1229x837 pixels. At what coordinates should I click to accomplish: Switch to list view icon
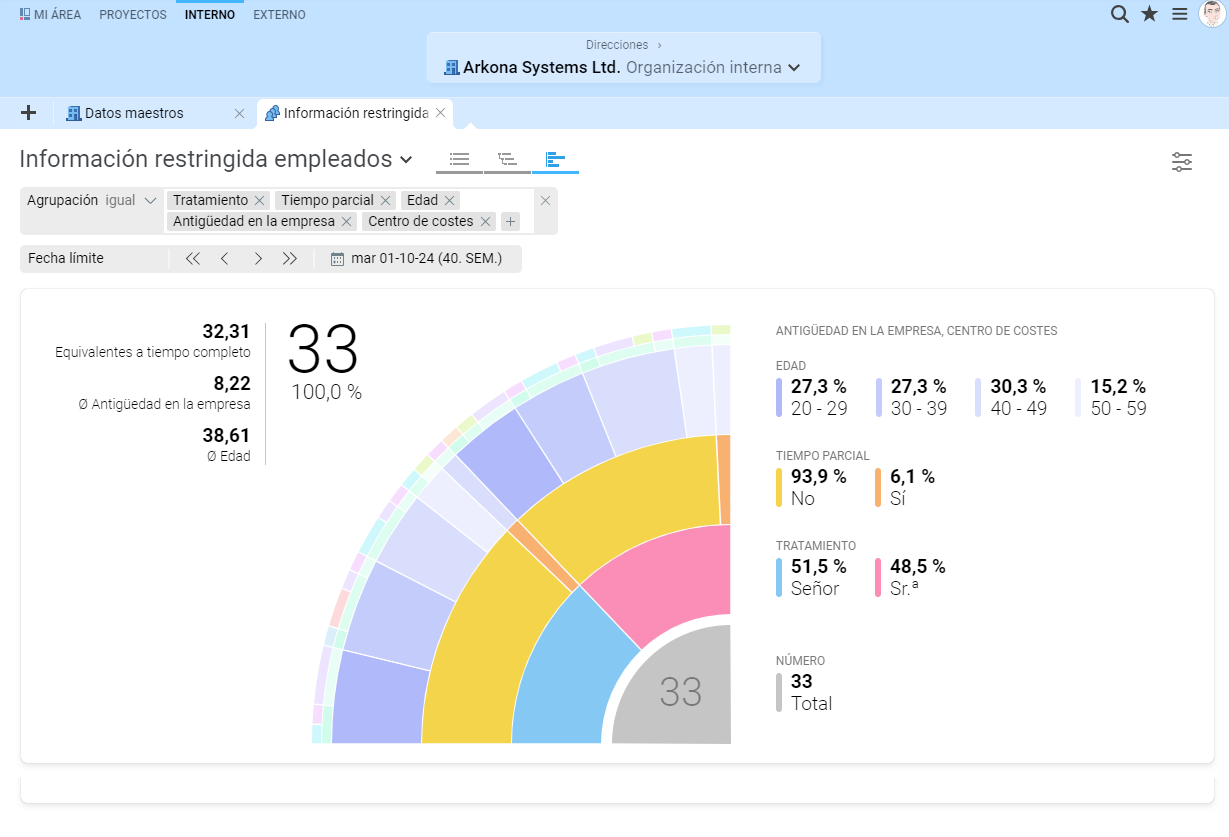tap(460, 159)
